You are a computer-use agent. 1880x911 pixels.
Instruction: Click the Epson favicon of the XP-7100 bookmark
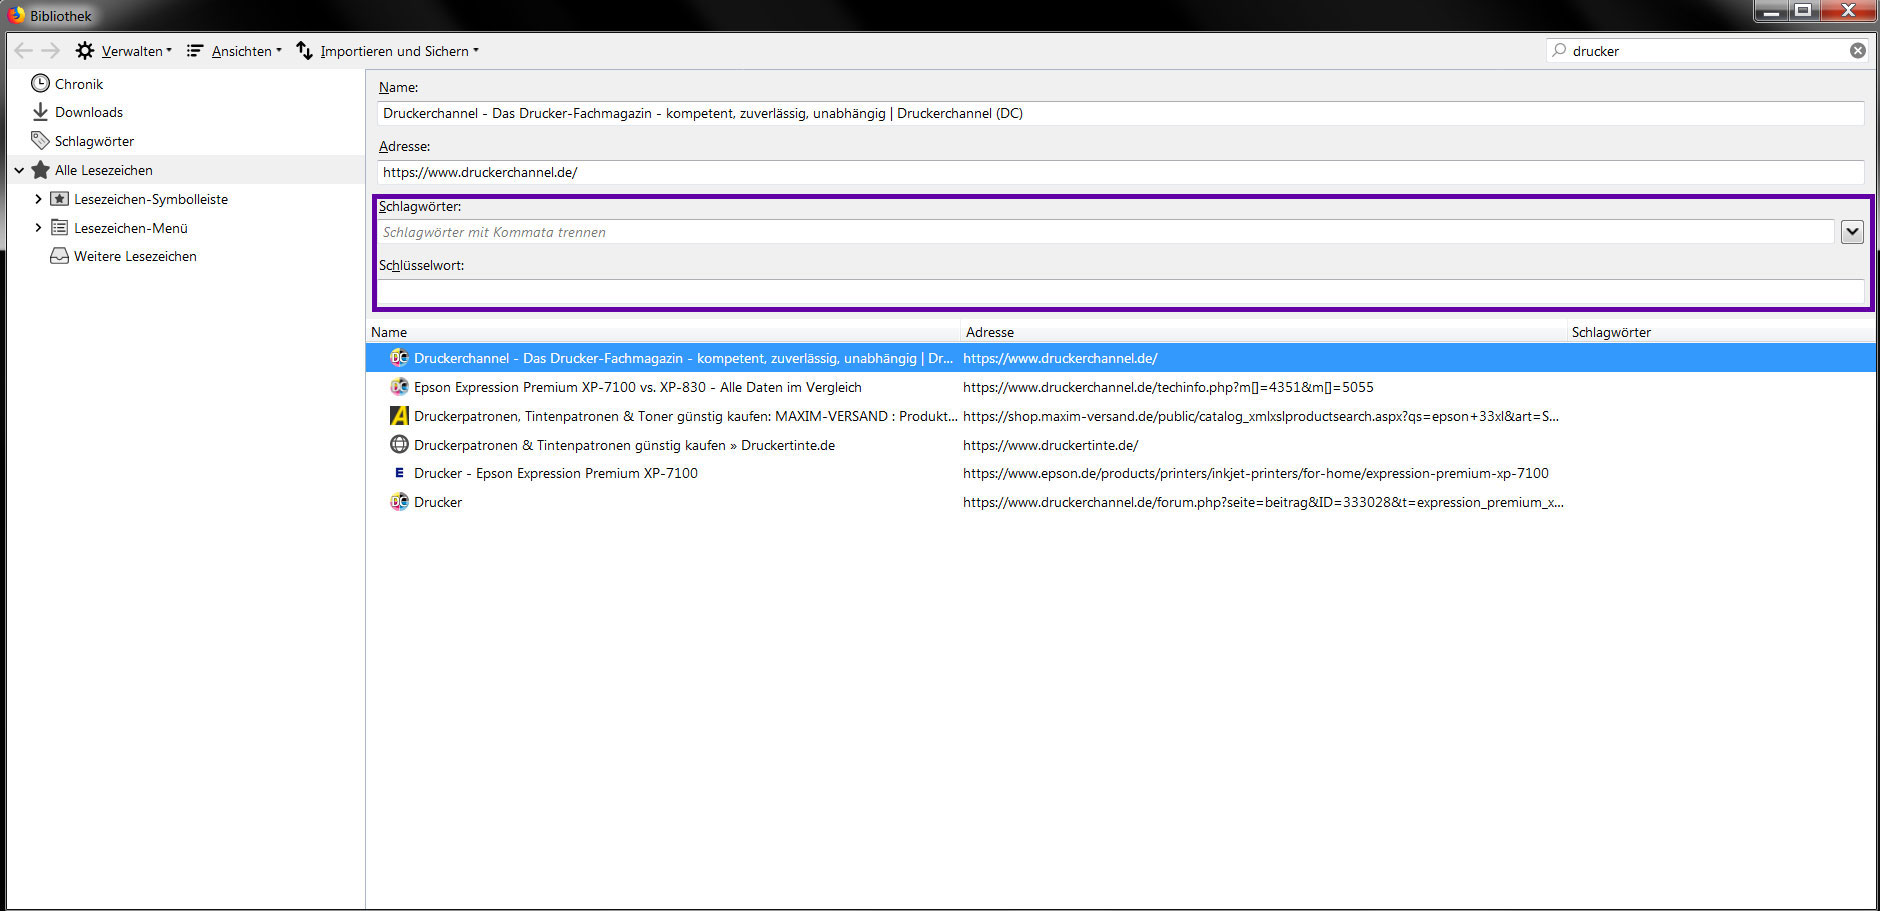tap(399, 474)
